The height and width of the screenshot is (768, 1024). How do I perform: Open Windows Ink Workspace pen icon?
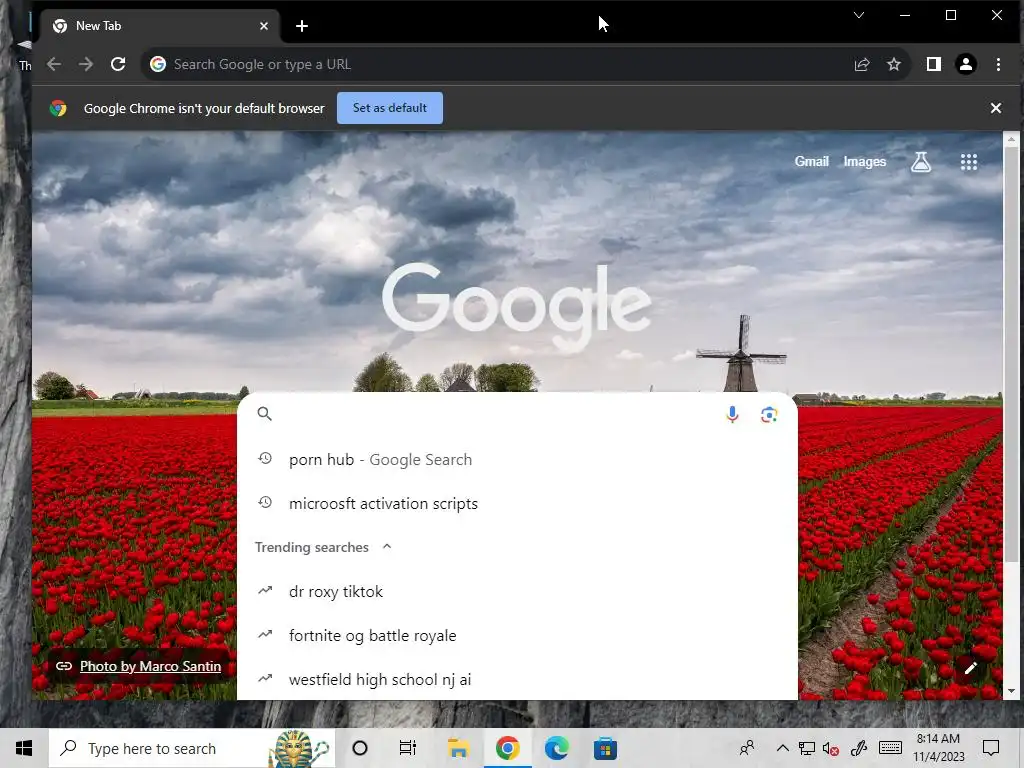pyautogui.click(x=859, y=748)
